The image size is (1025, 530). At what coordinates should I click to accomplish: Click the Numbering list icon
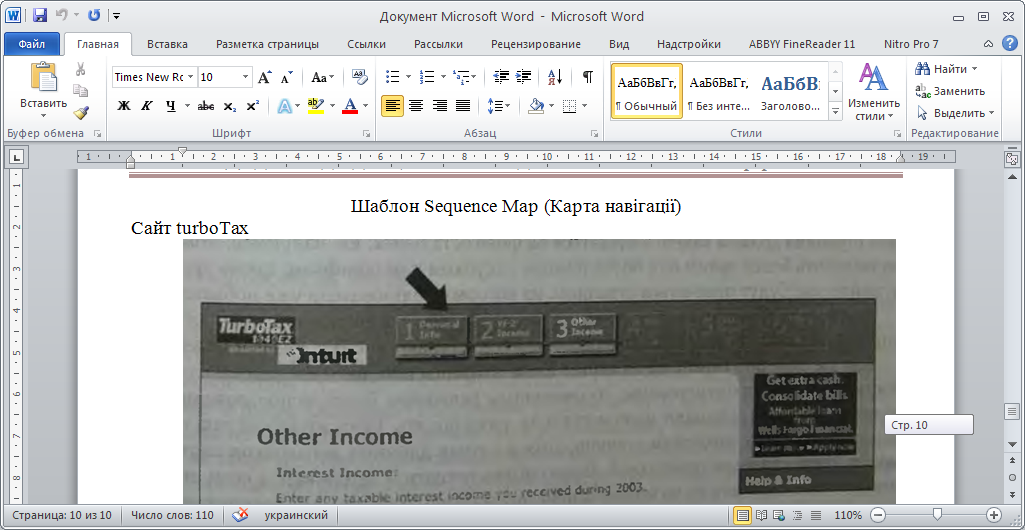coord(427,77)
